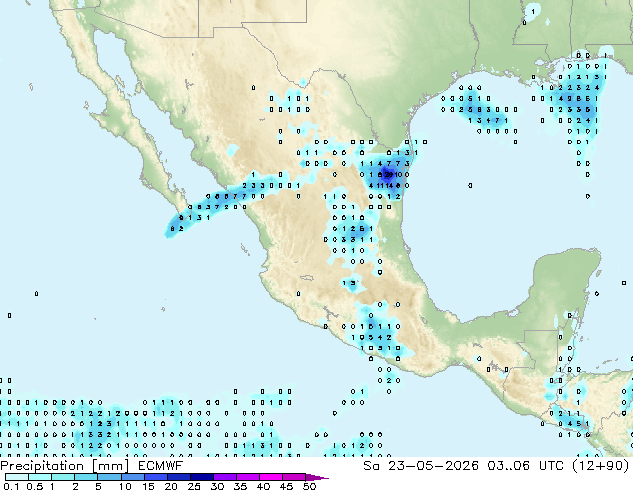Pick the 40–45 mm magenta legend swatch

(x=271, y=477)
